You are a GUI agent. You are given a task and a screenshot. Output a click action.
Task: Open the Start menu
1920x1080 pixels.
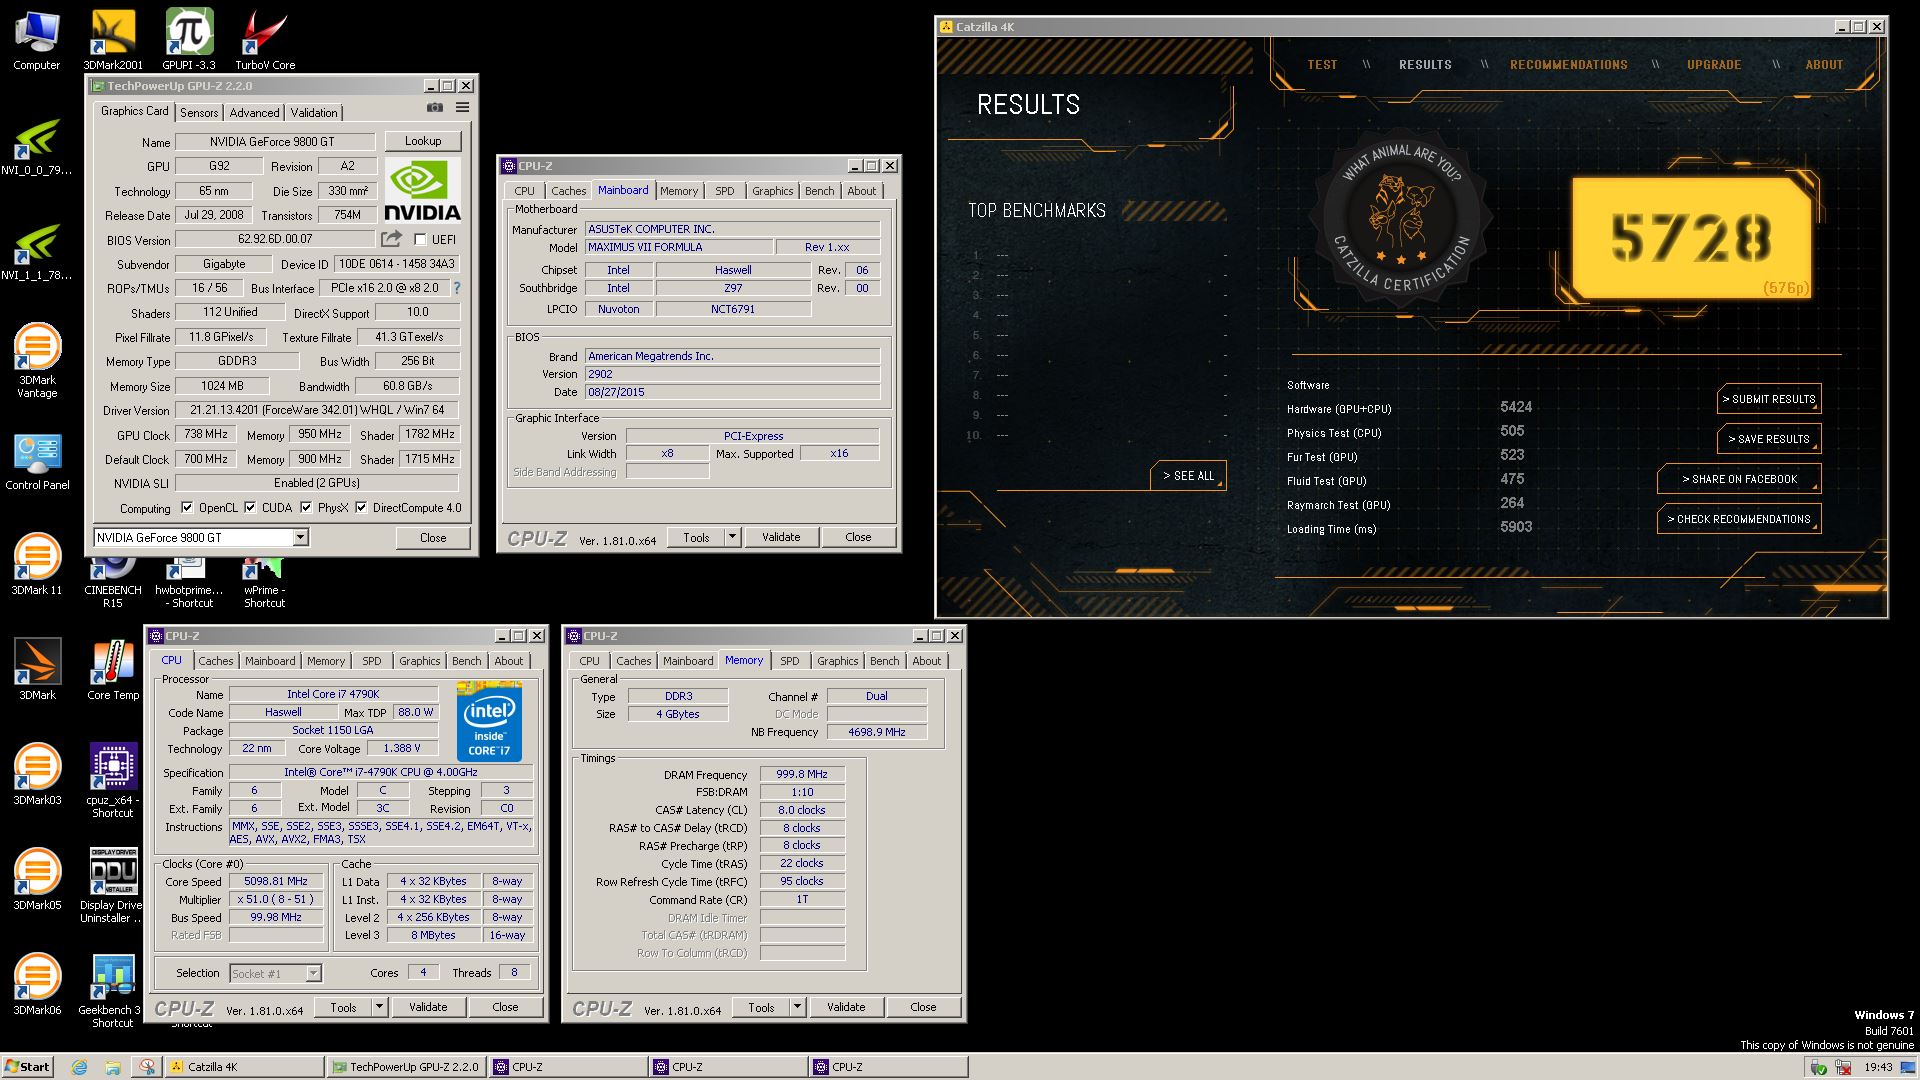click(27, 1067)
